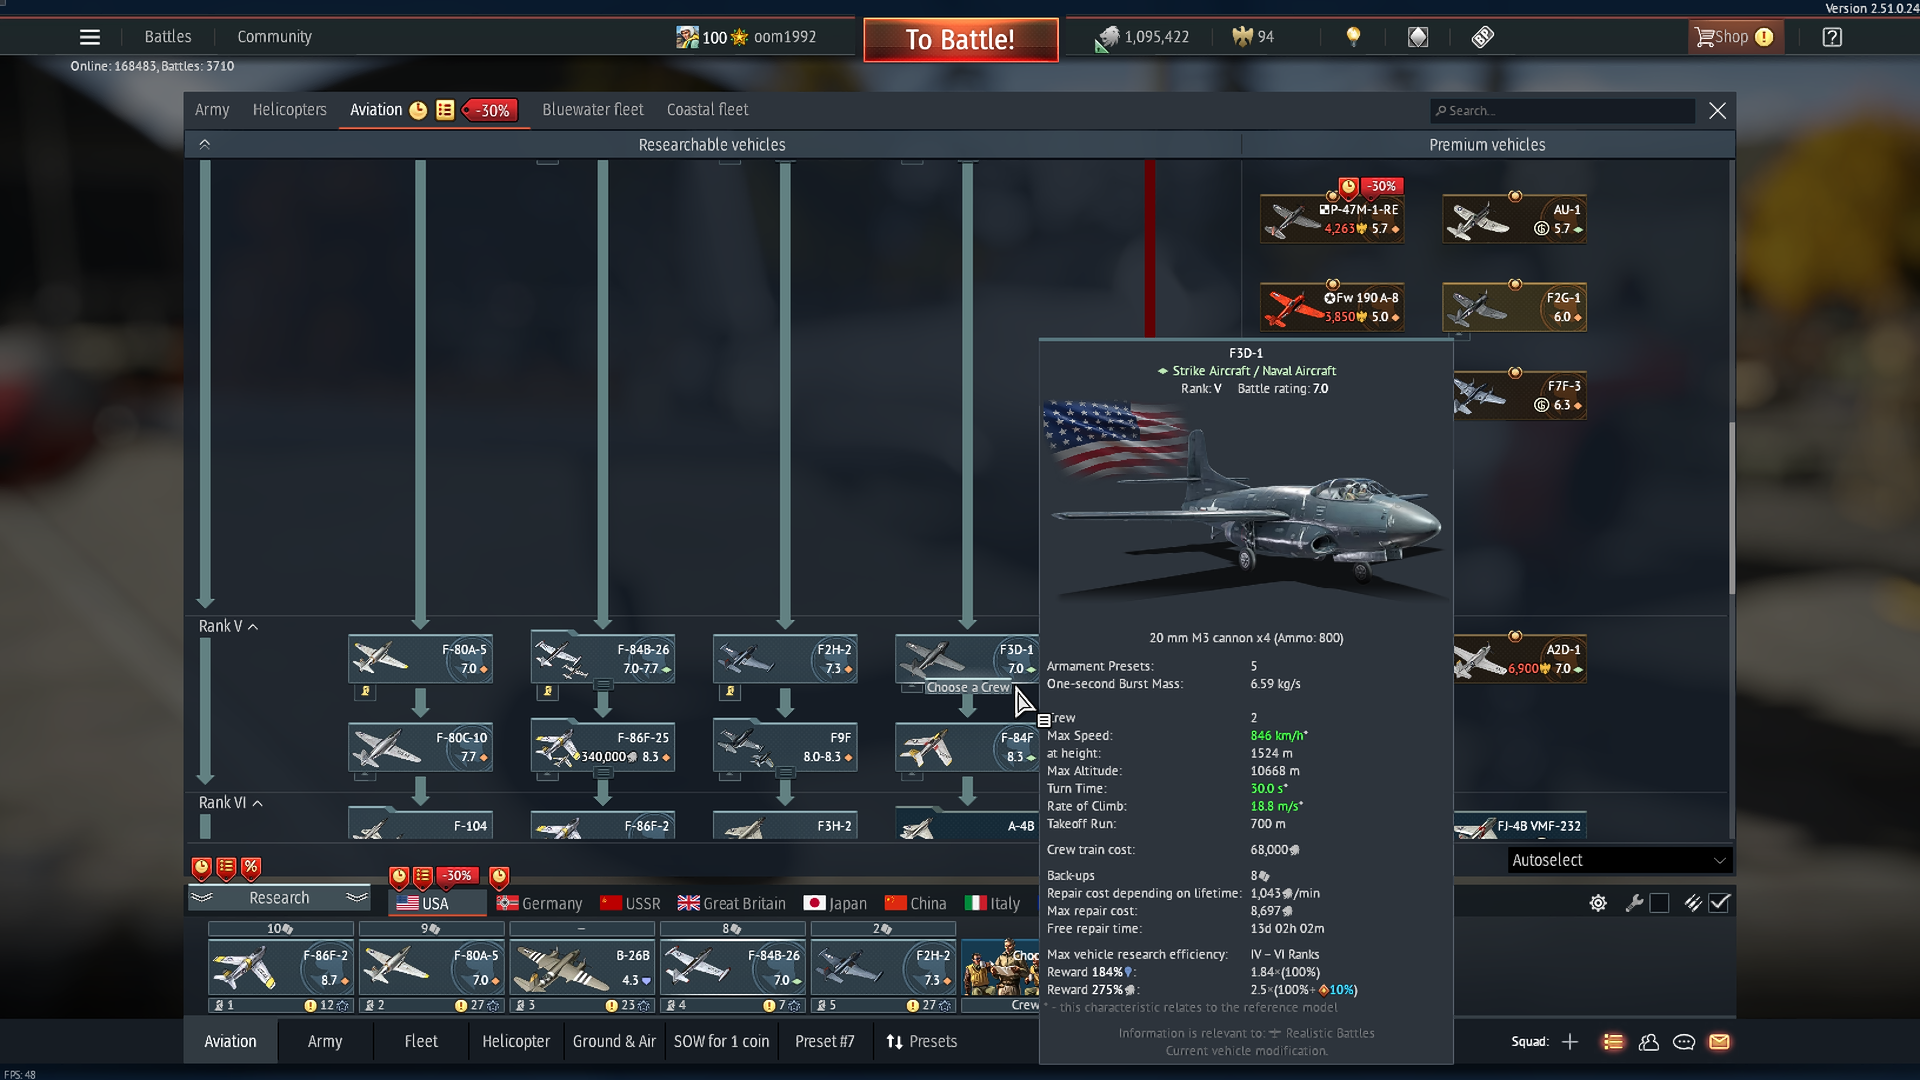The image size is (1920, 1080).
Task: Open the mail inbox icon
Action: [x=1719, y=1042]
